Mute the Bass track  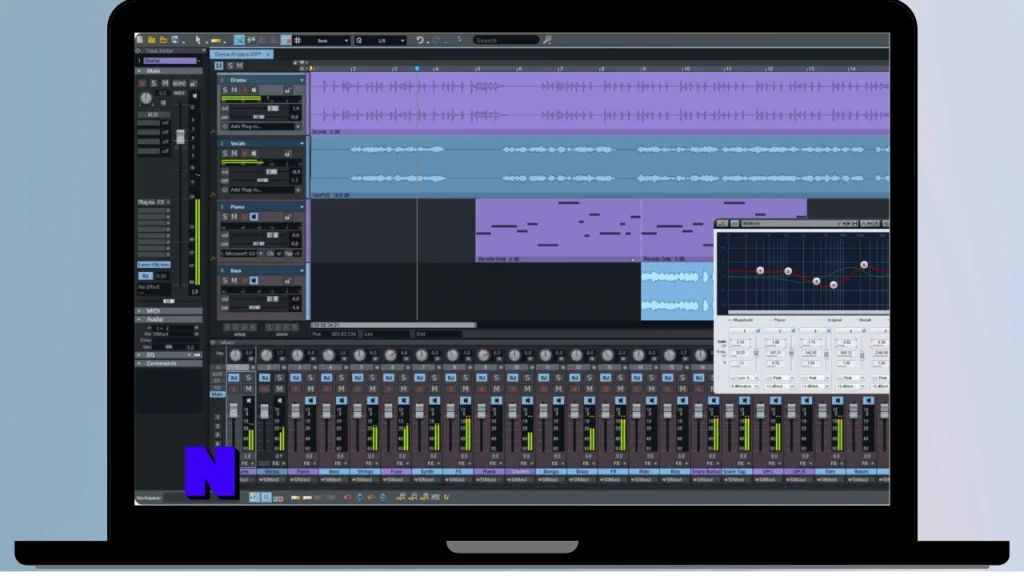coord(234,281)
